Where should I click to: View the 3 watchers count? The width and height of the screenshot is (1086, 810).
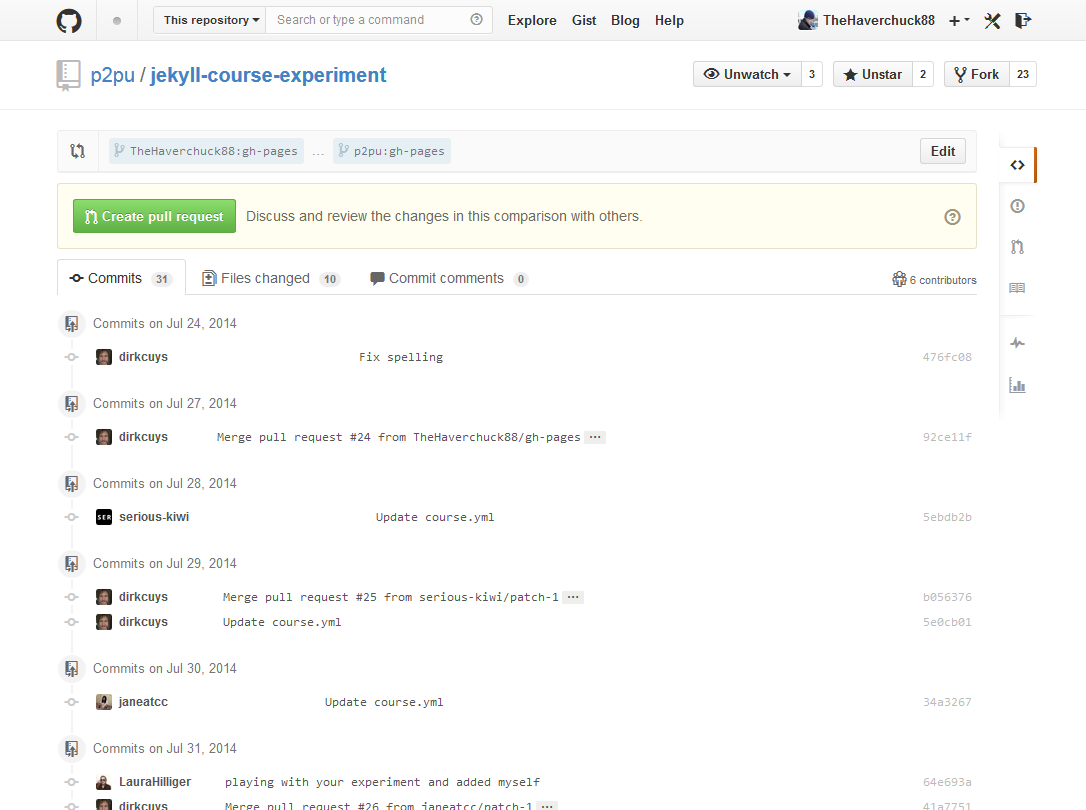click(x=812, y=74)
